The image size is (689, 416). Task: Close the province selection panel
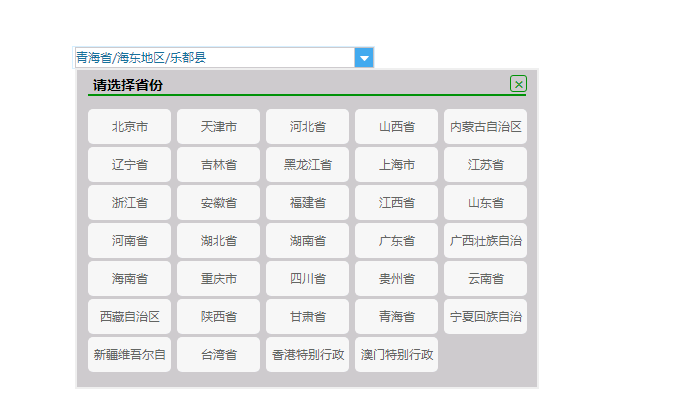click(519, 84)
